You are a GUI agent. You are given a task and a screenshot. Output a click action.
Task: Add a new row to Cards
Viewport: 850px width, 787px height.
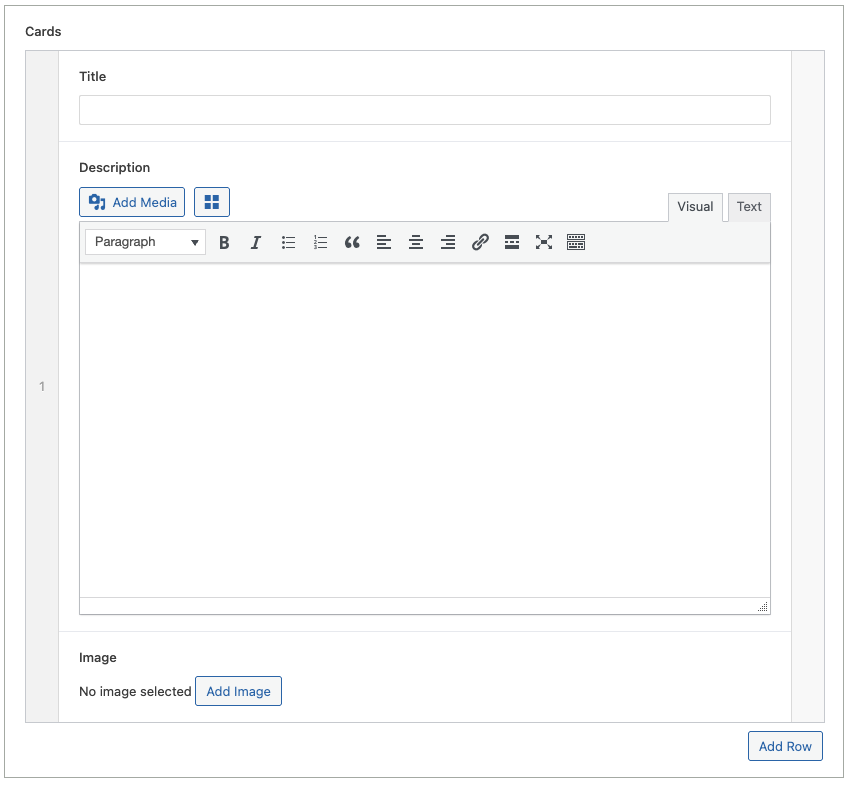pos(785,746)
